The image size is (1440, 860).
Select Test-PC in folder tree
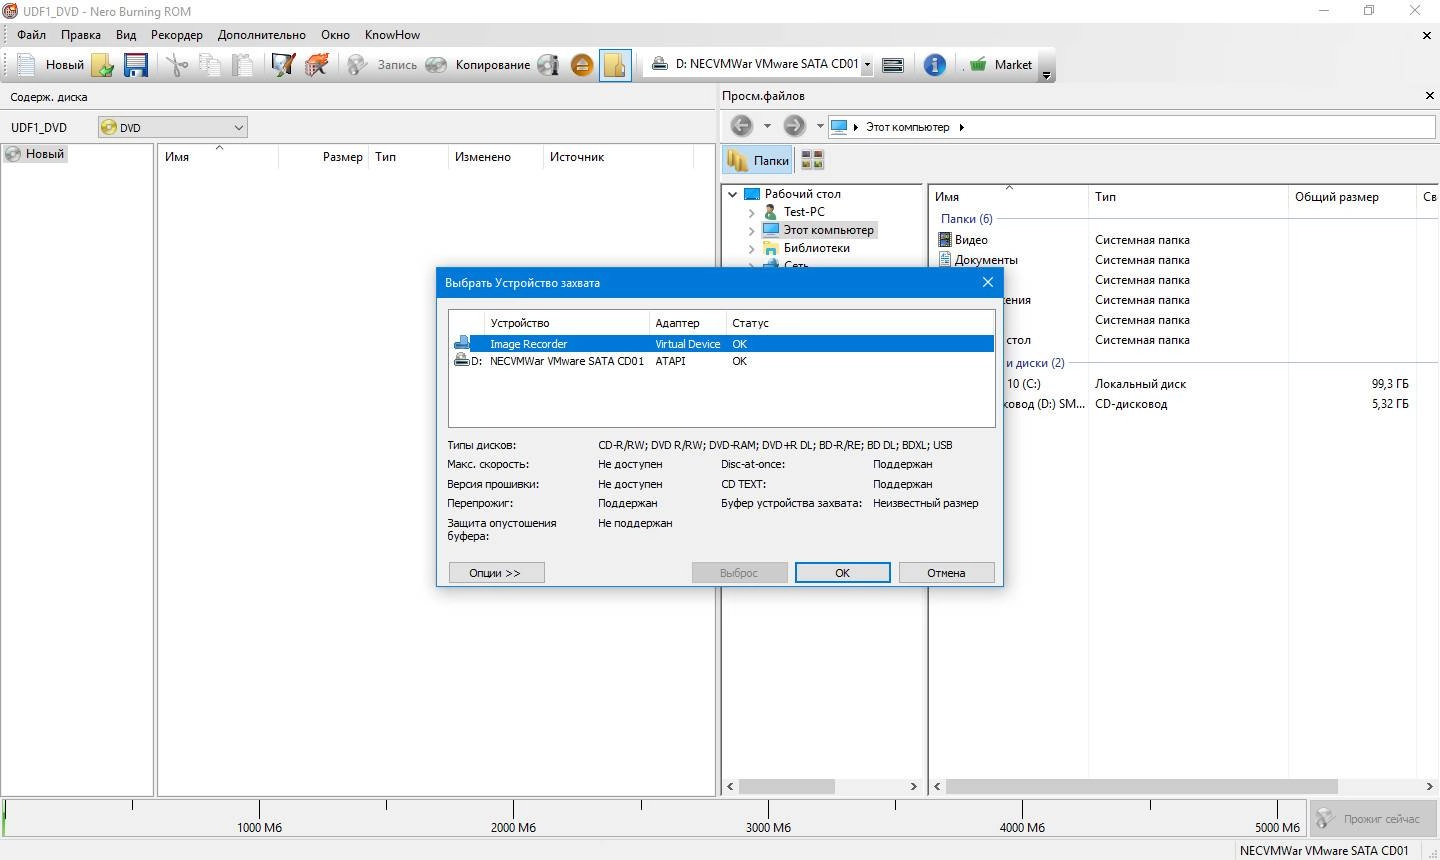tap(804, 212)
